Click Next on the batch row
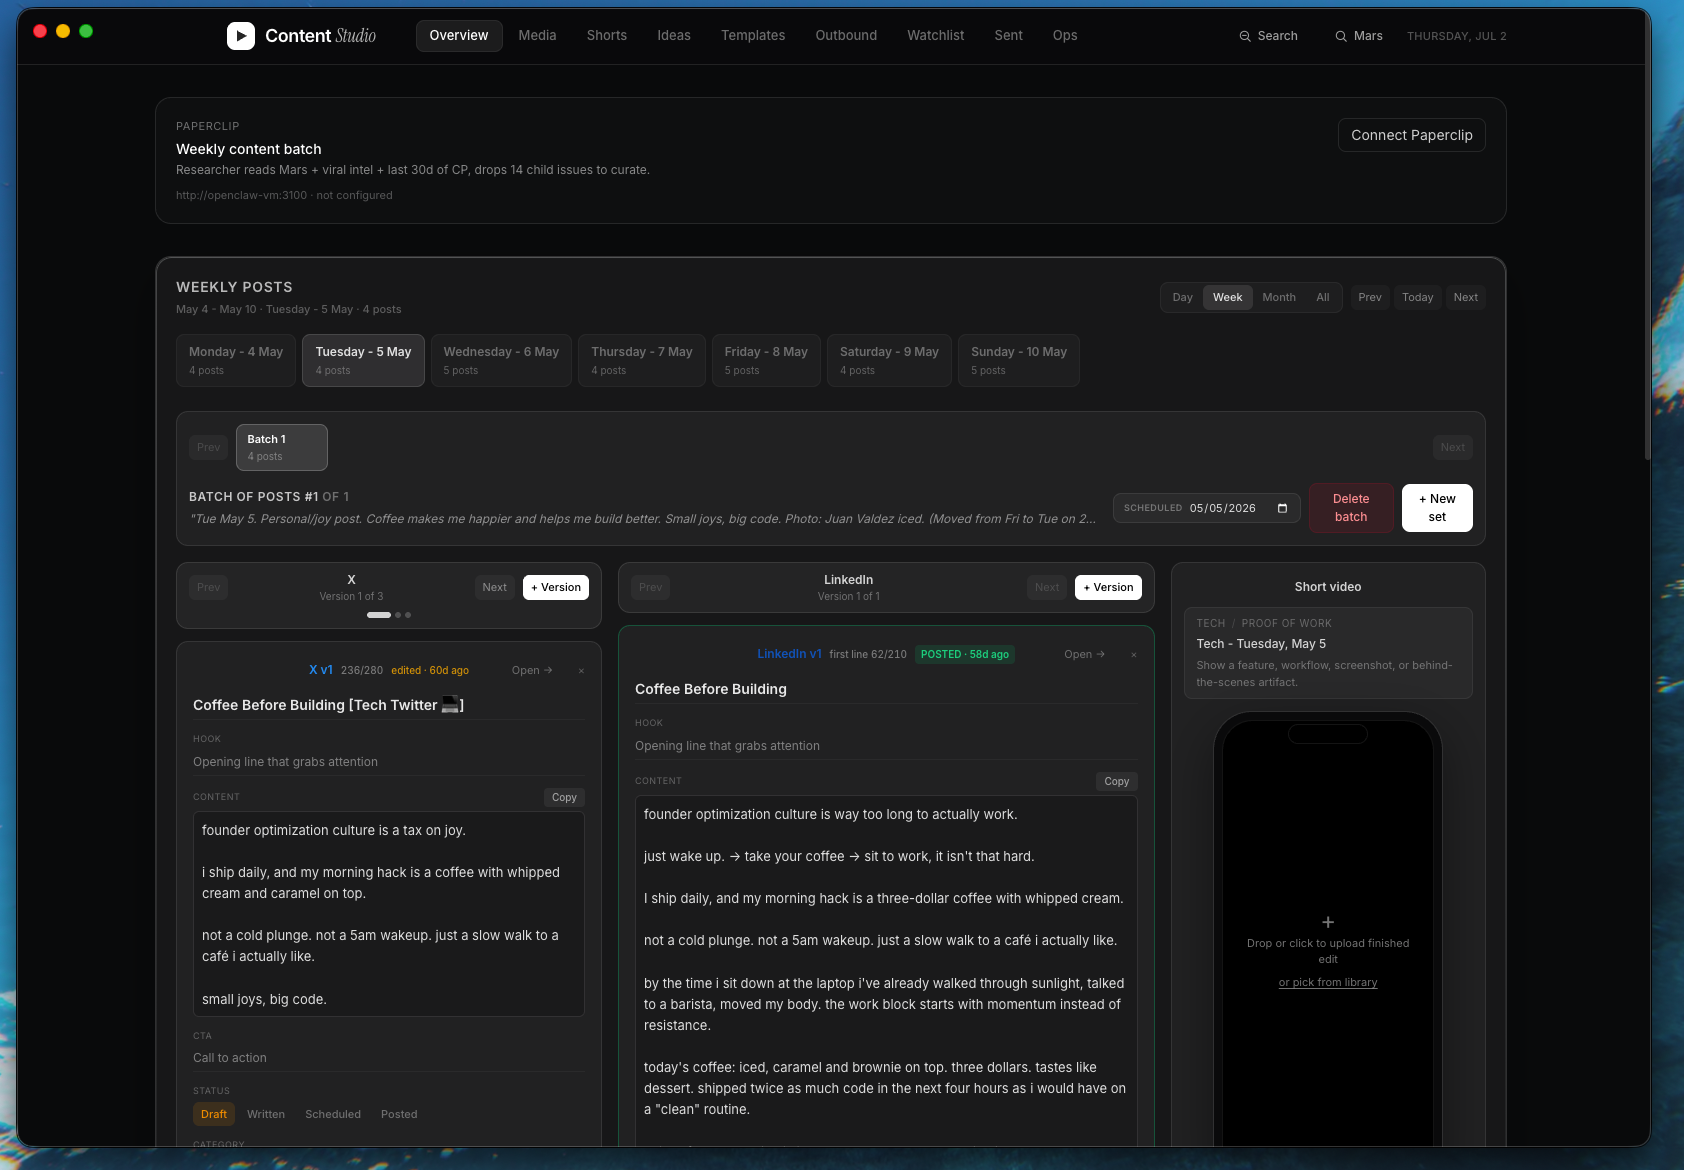This screenshot has width=1684, height=1170. 1453,448
